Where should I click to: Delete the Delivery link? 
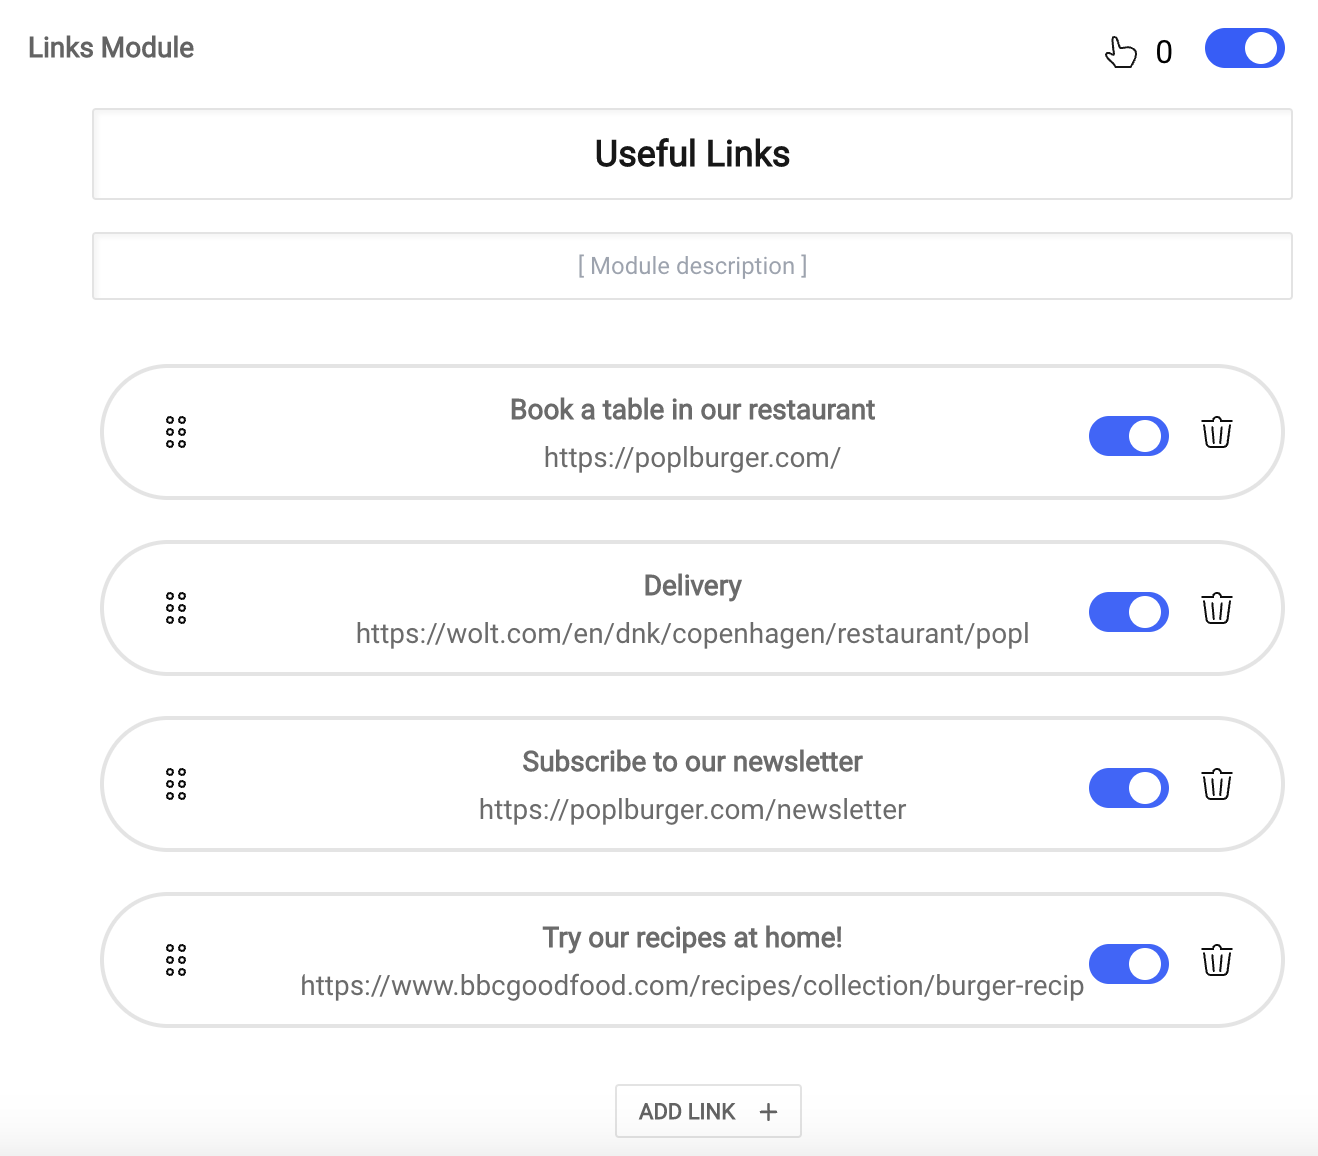click(x=1216, y=608)
